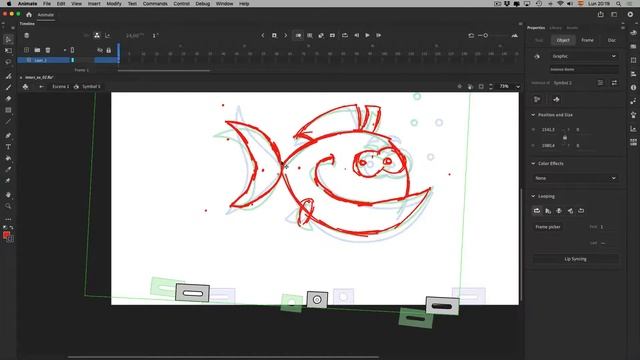Toggle lock all layers padlock

tap(109, 50)
